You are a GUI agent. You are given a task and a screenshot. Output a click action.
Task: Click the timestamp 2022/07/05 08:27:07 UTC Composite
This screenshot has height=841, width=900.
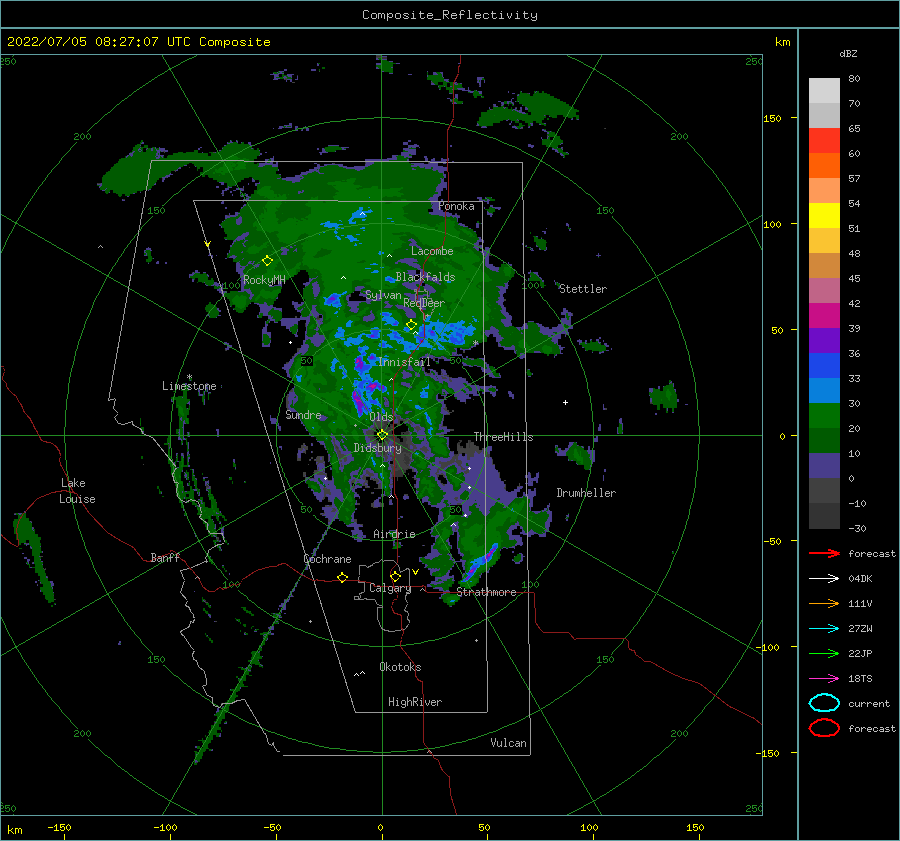click(x=138, y=42)
